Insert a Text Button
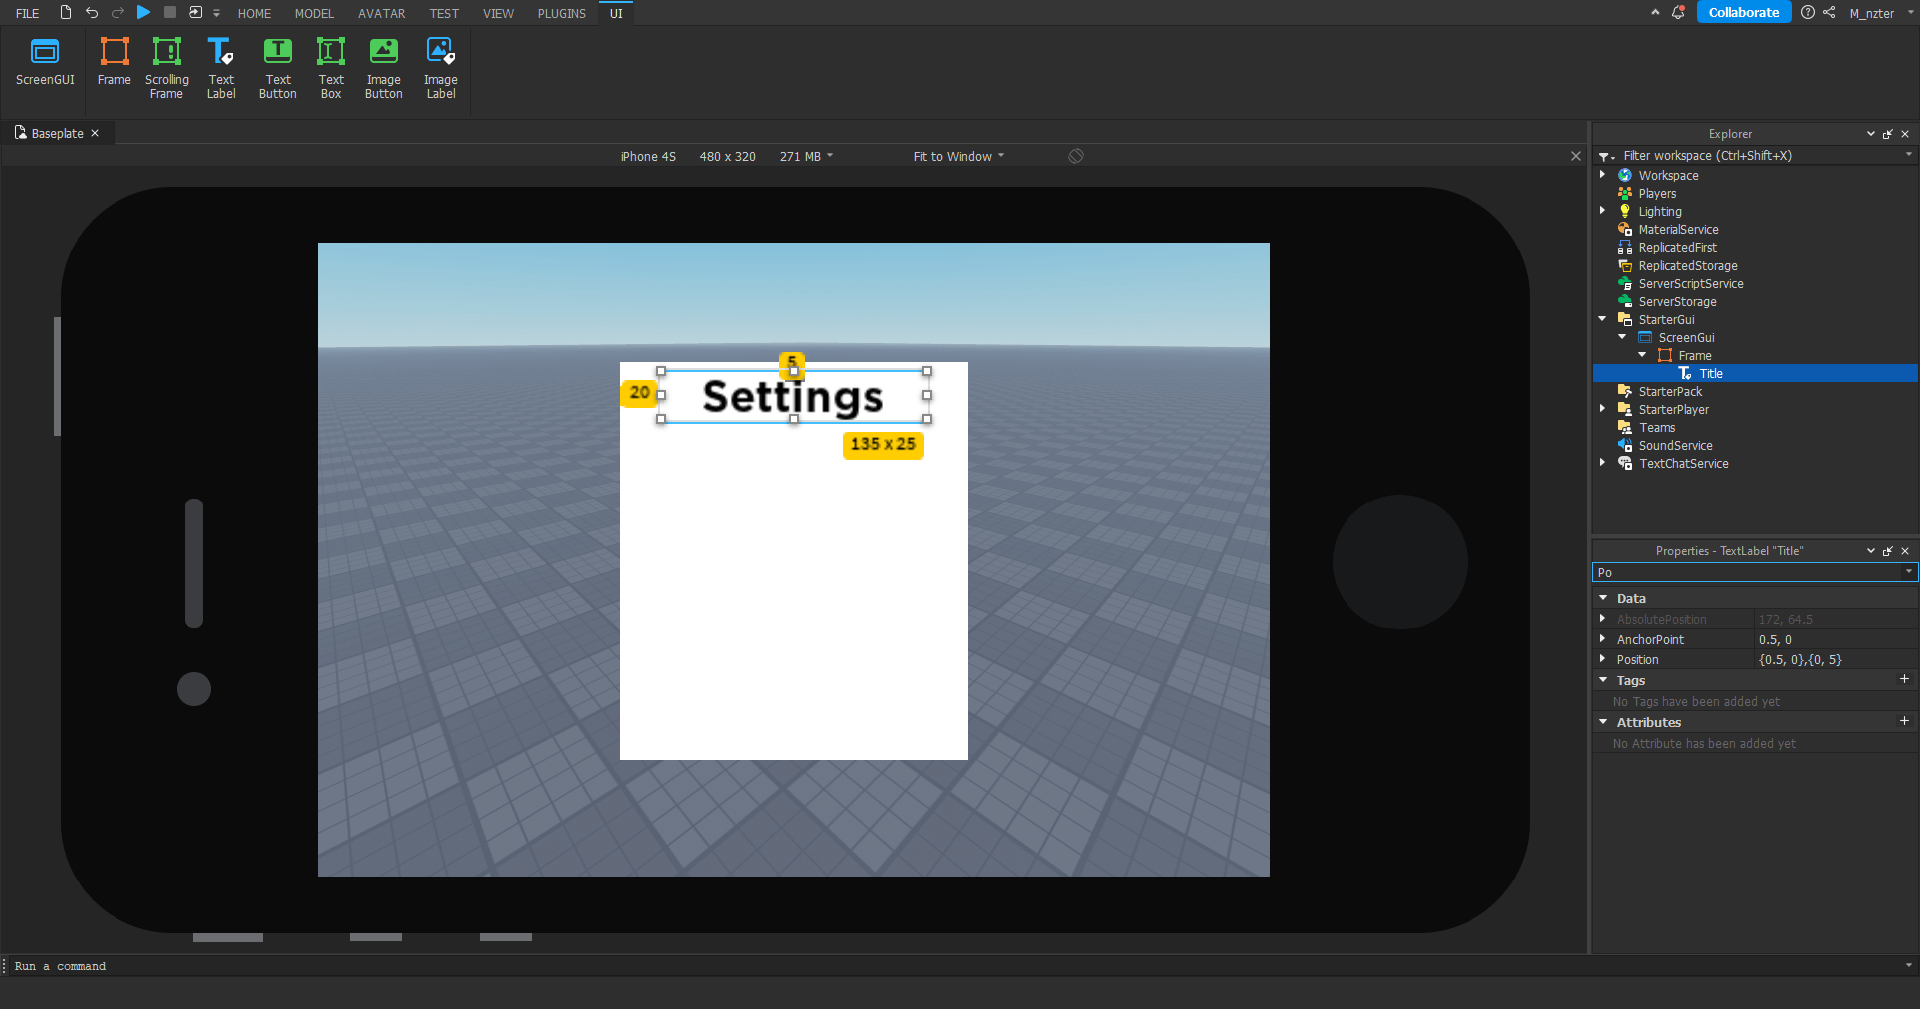 pyautogui.click(x=277, y=62)
